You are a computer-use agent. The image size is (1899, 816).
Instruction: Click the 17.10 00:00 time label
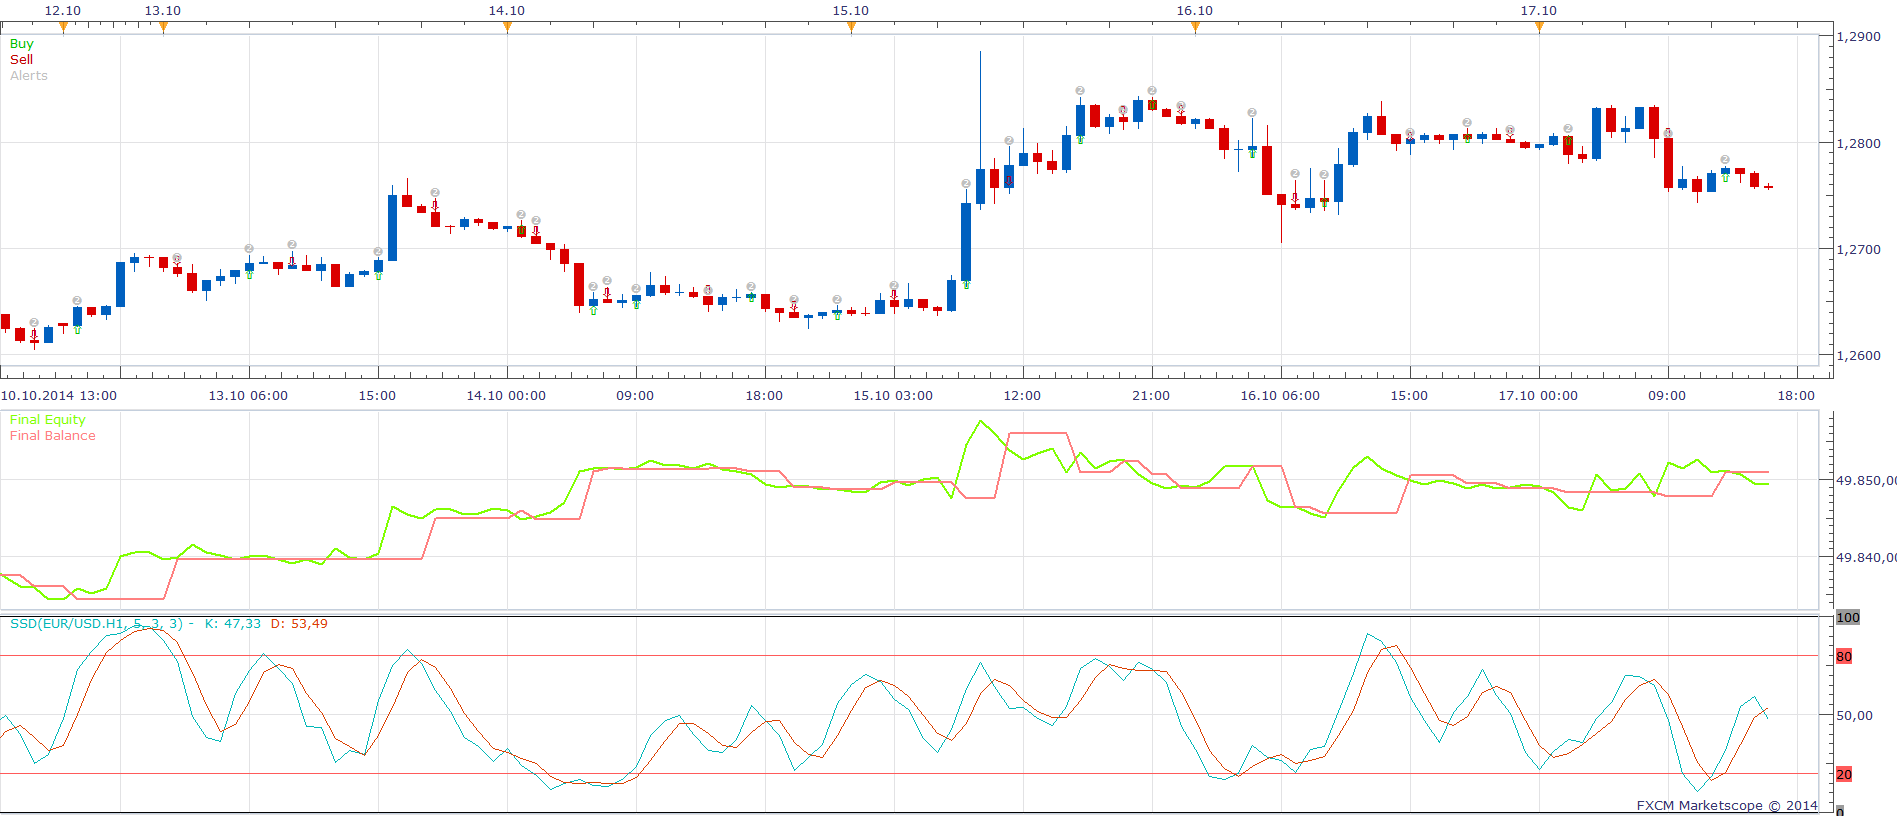pyautogui.click(x=1538, y=396)
